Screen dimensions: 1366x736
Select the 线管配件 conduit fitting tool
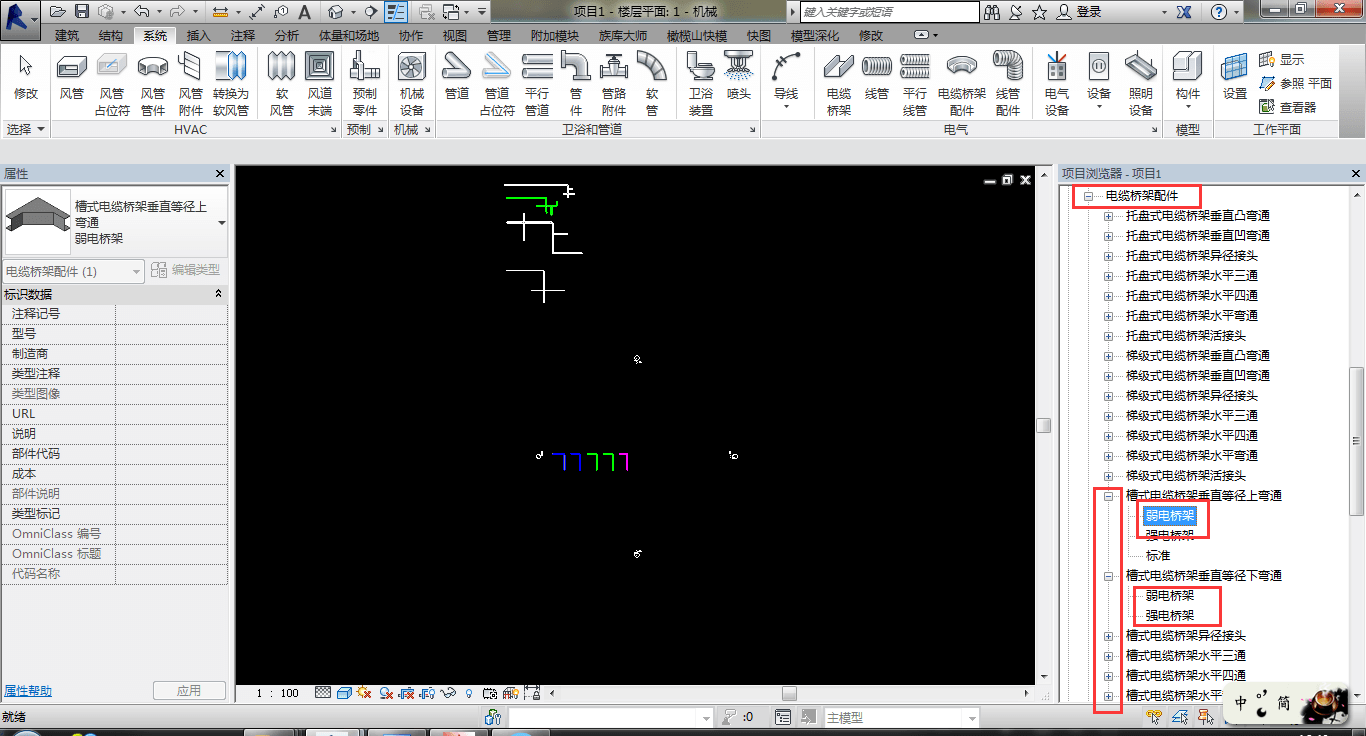1008,83
